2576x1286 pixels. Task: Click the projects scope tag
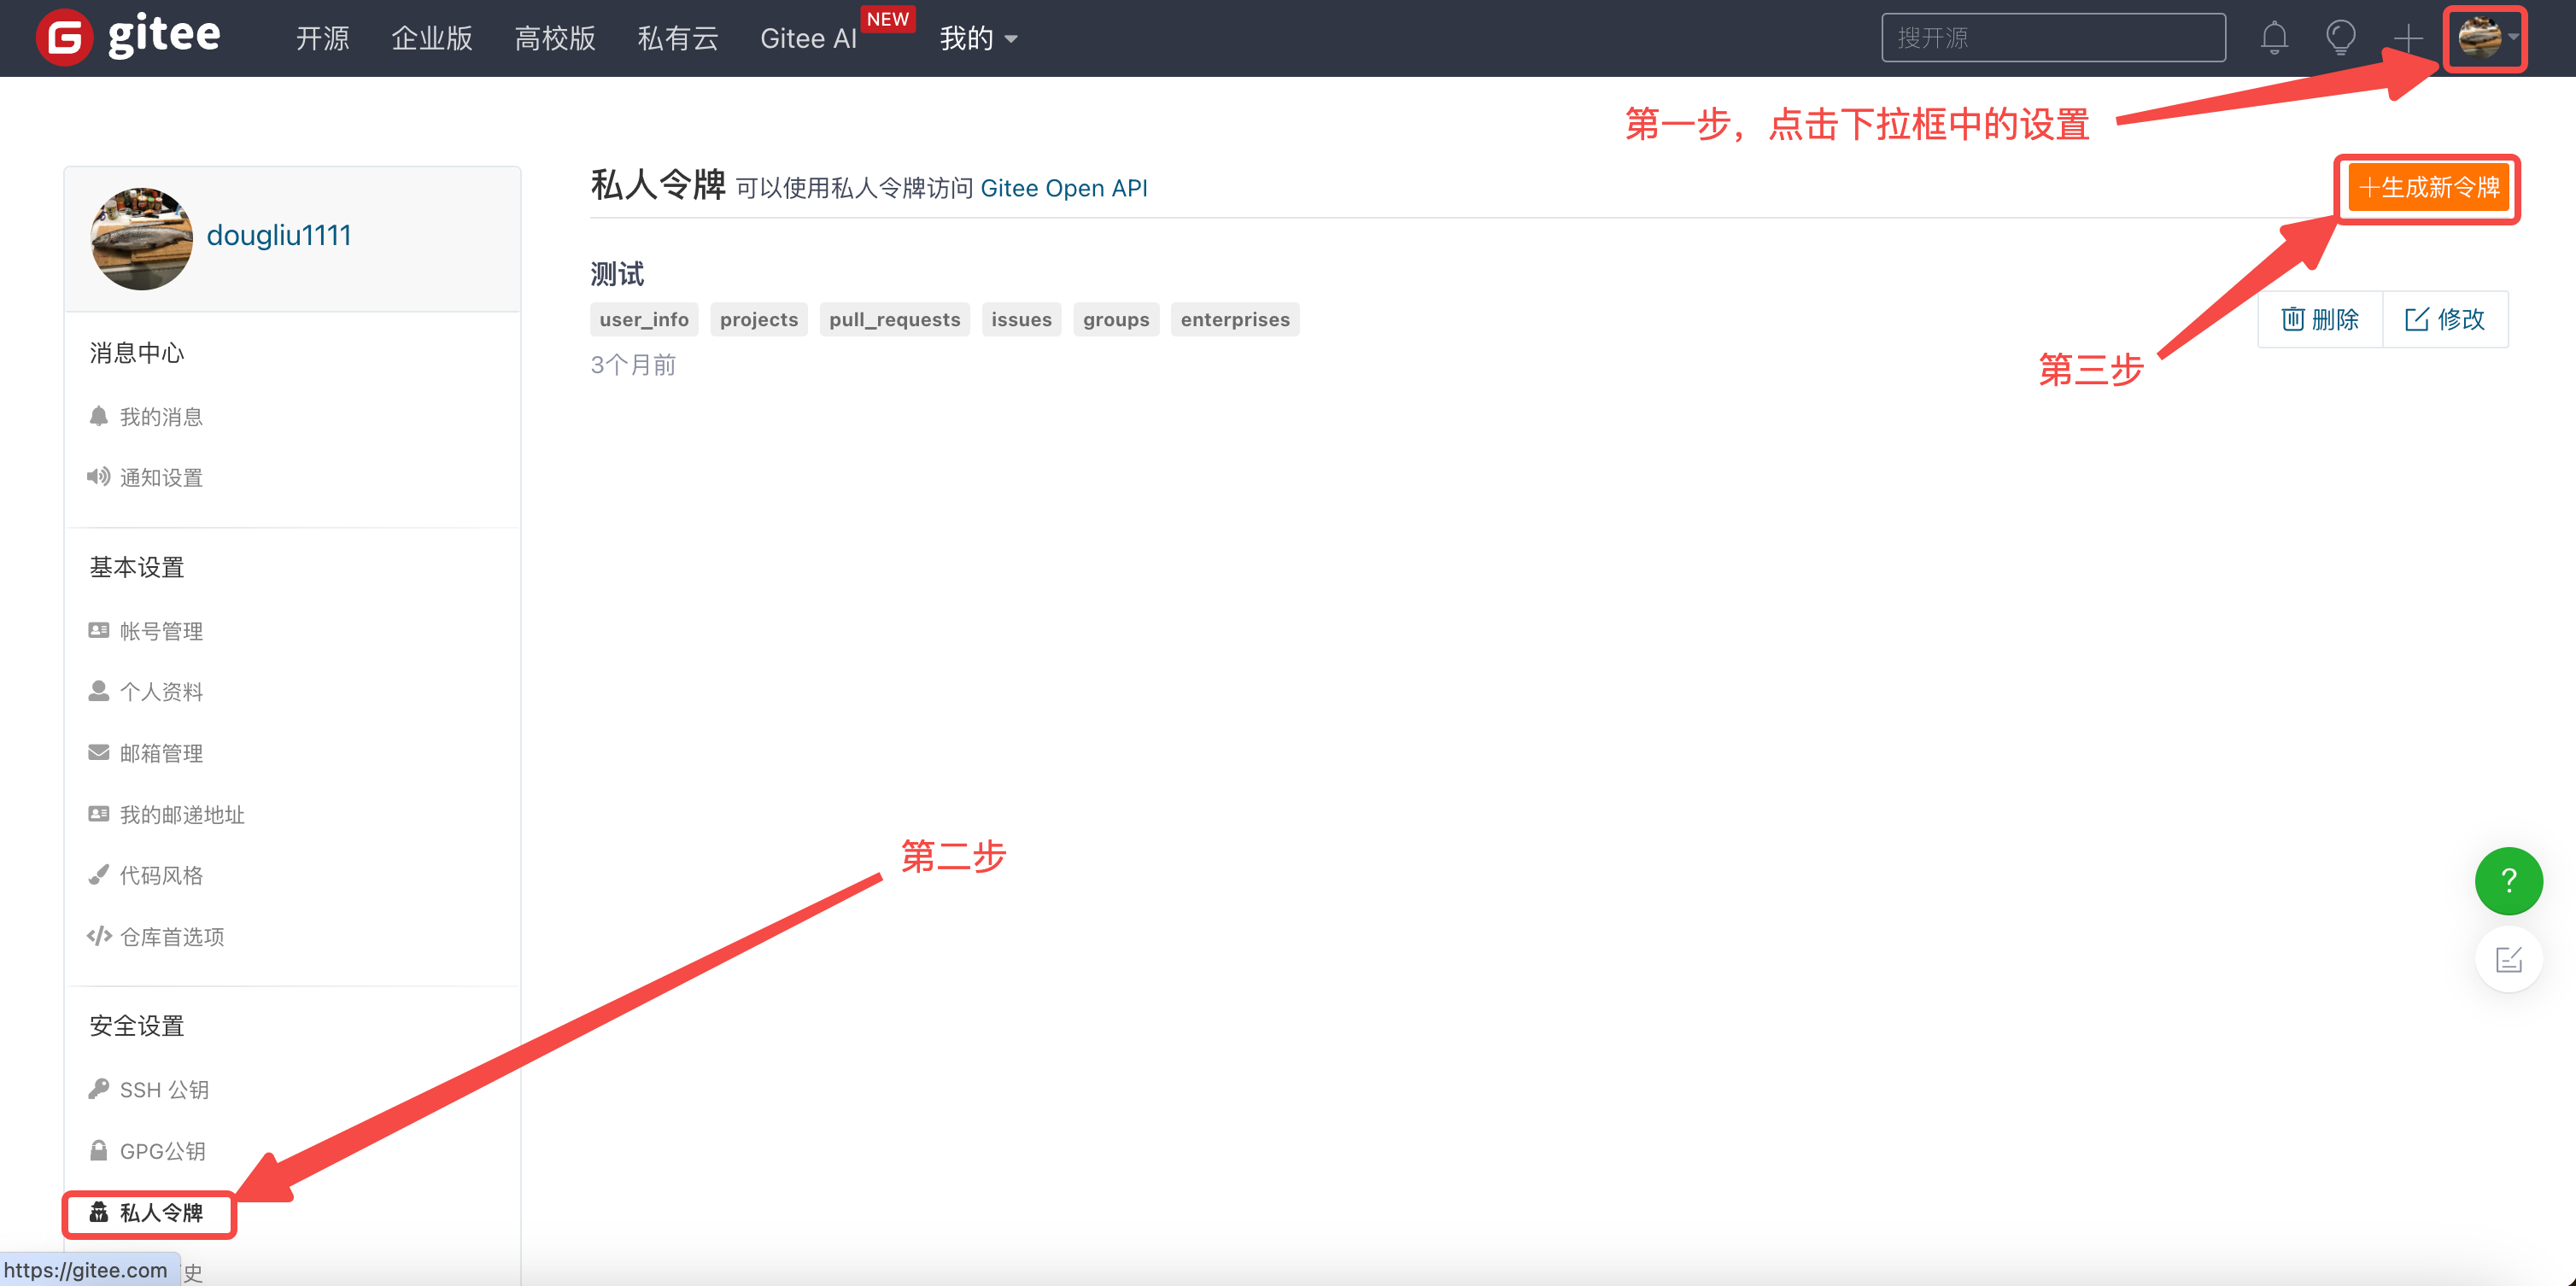tap(759, 319)
